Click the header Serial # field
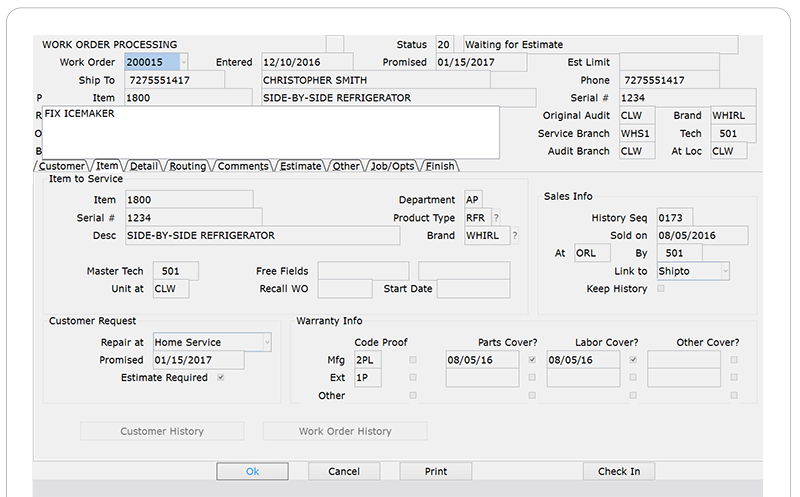800x497 pixels. pyautogui.click(x=687, y=98)
